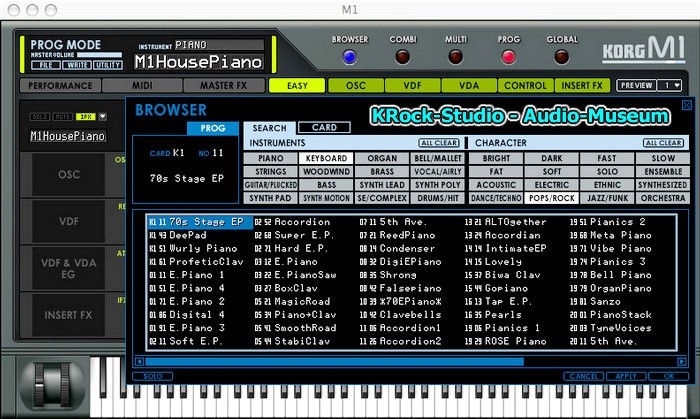Click the program list right scroll arrow
Screen dimensions: 700x419
(682, 361)
